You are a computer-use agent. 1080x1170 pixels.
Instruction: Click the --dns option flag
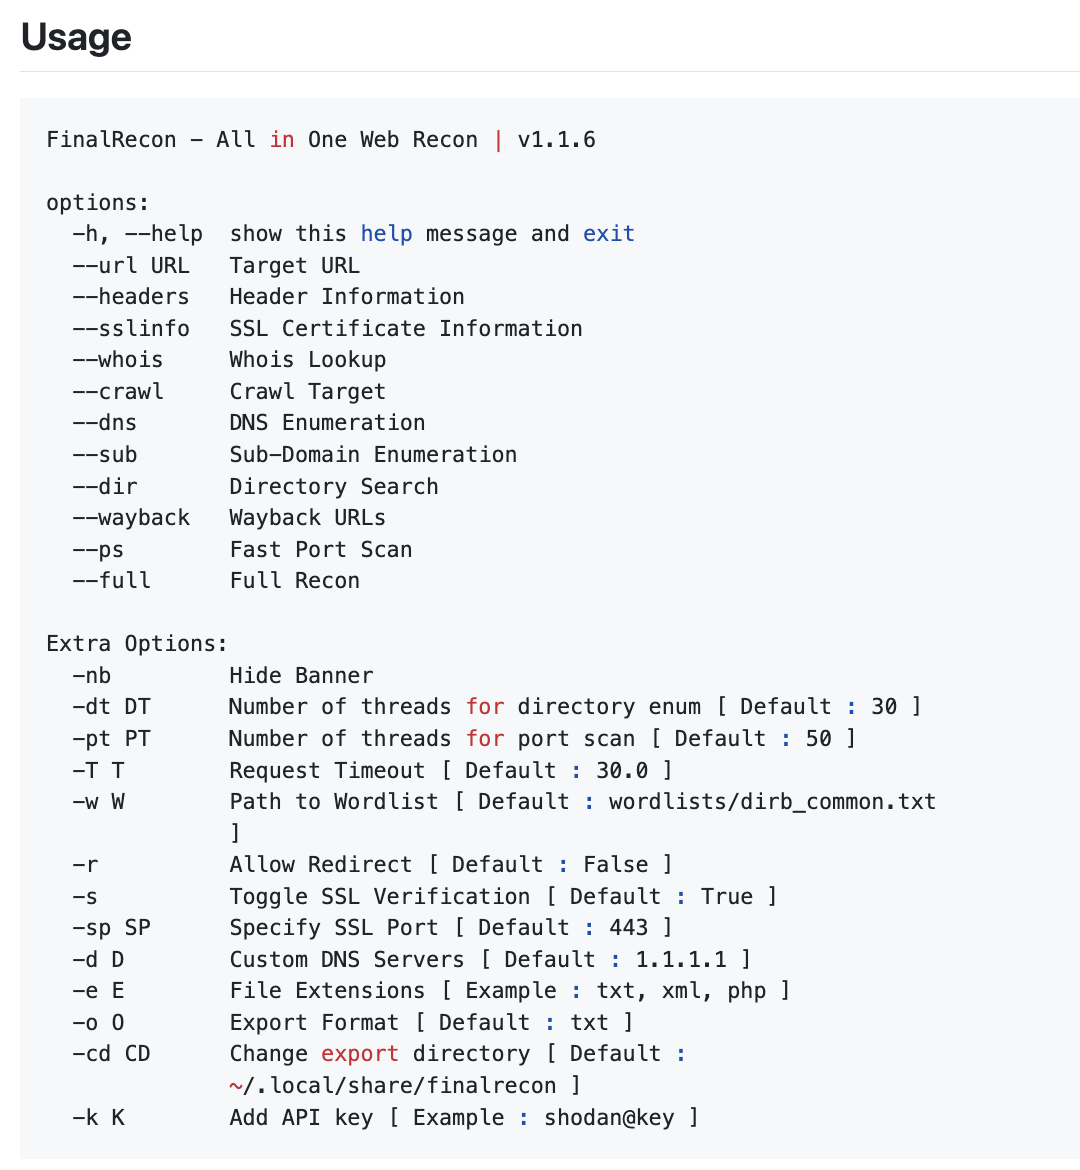(x=104, y=423)
